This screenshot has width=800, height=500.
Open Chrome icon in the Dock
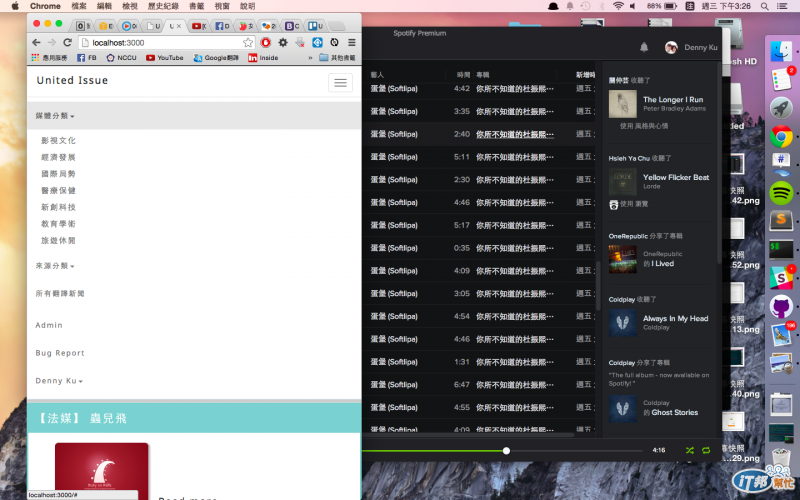click(781, 137)
